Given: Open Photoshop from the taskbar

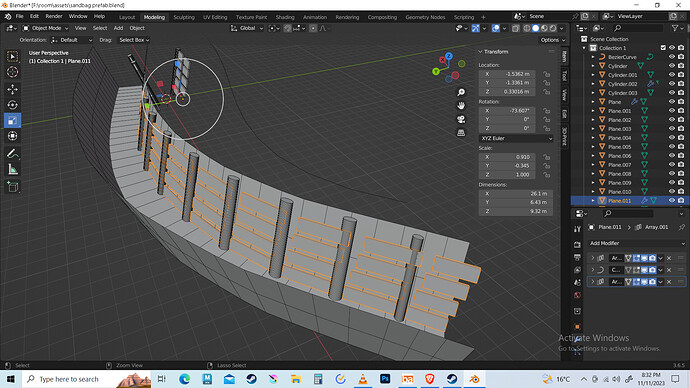Looking at the screenshot, I should (x=385, y=379).
